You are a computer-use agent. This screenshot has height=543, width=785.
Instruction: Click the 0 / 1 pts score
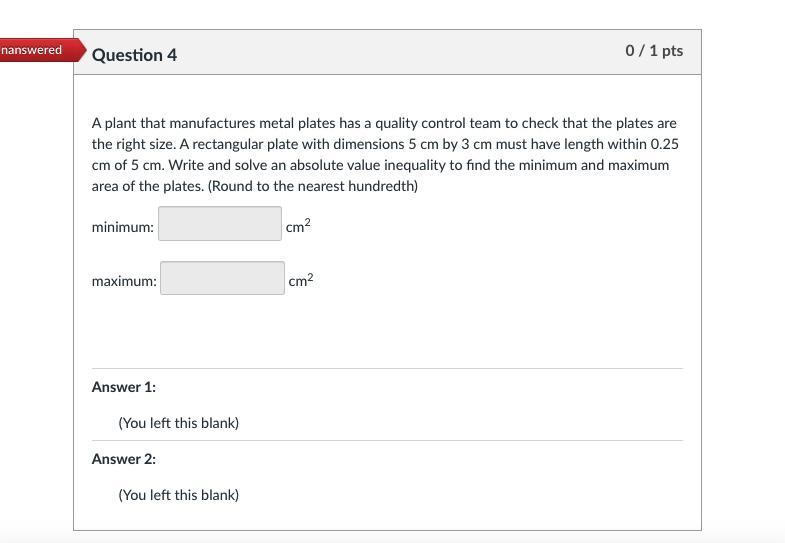654,50
